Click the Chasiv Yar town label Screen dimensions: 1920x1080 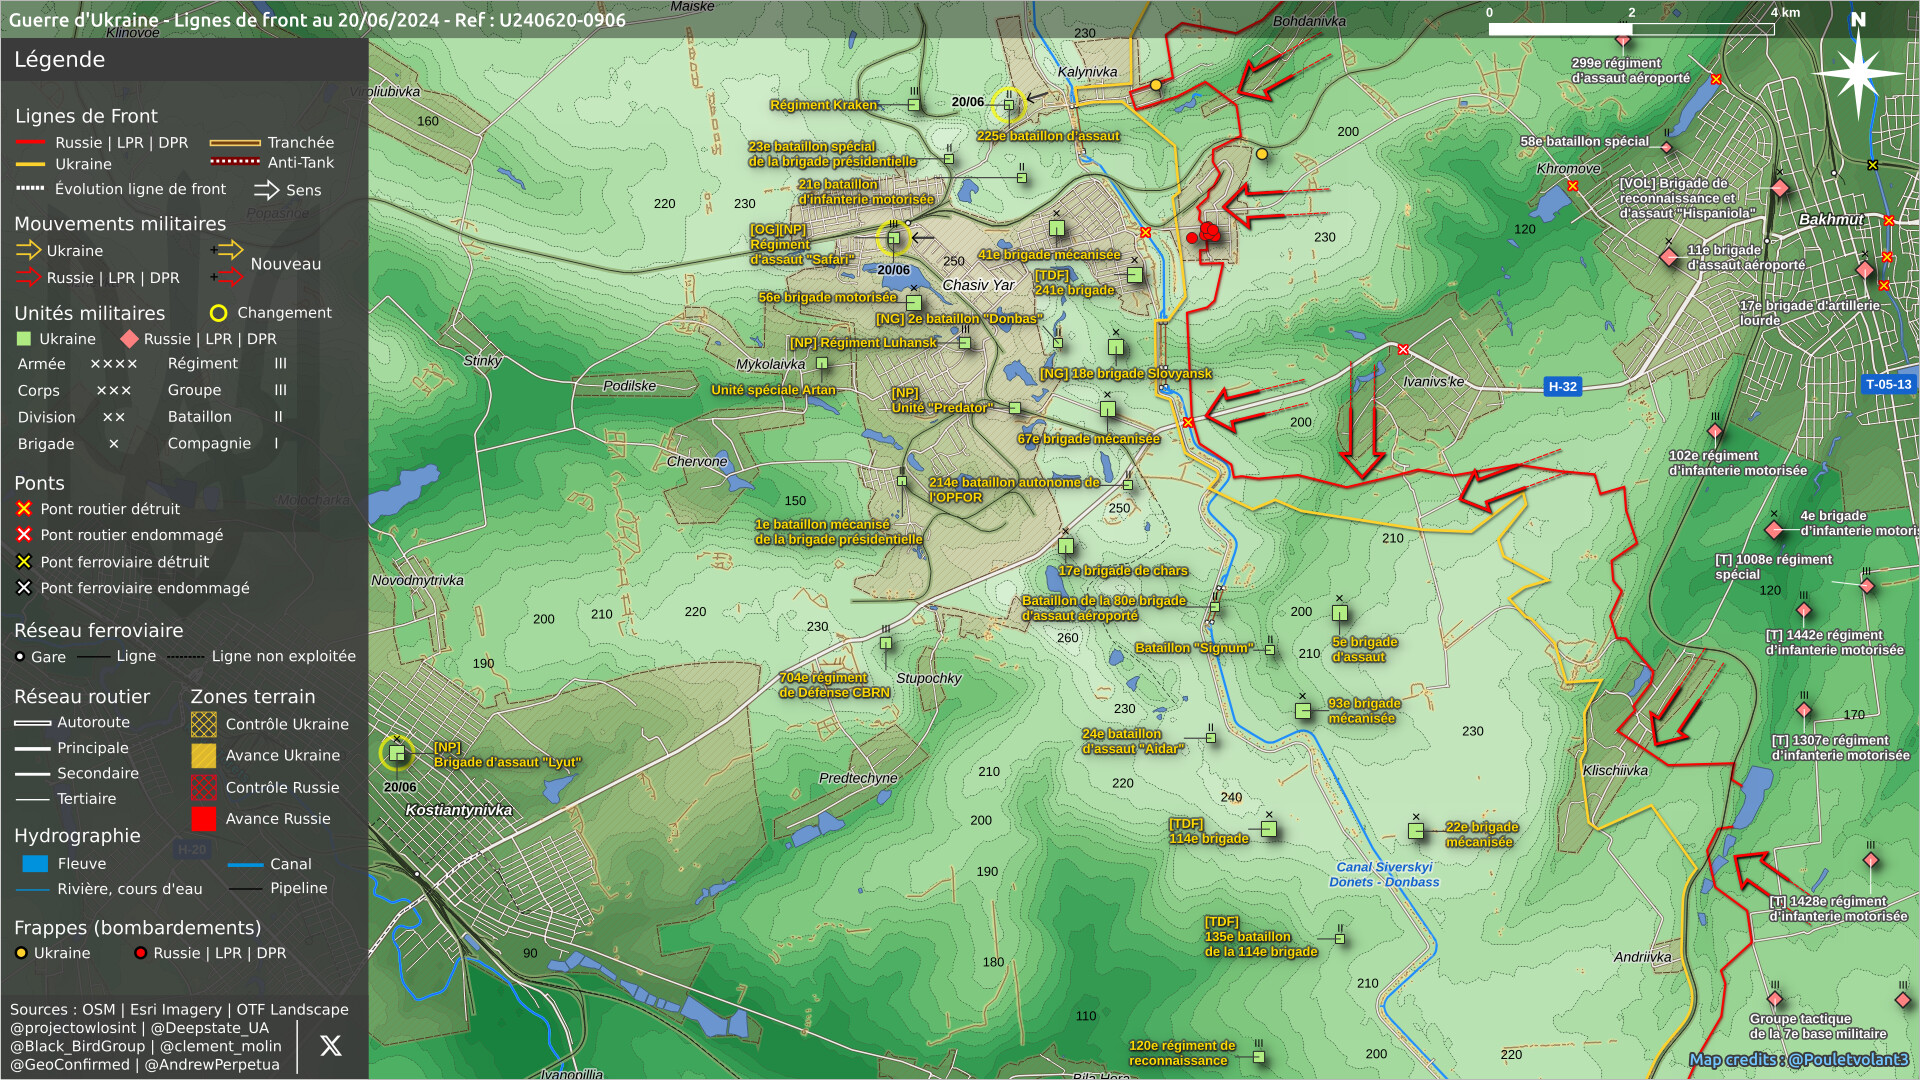[x=978, y=285]
